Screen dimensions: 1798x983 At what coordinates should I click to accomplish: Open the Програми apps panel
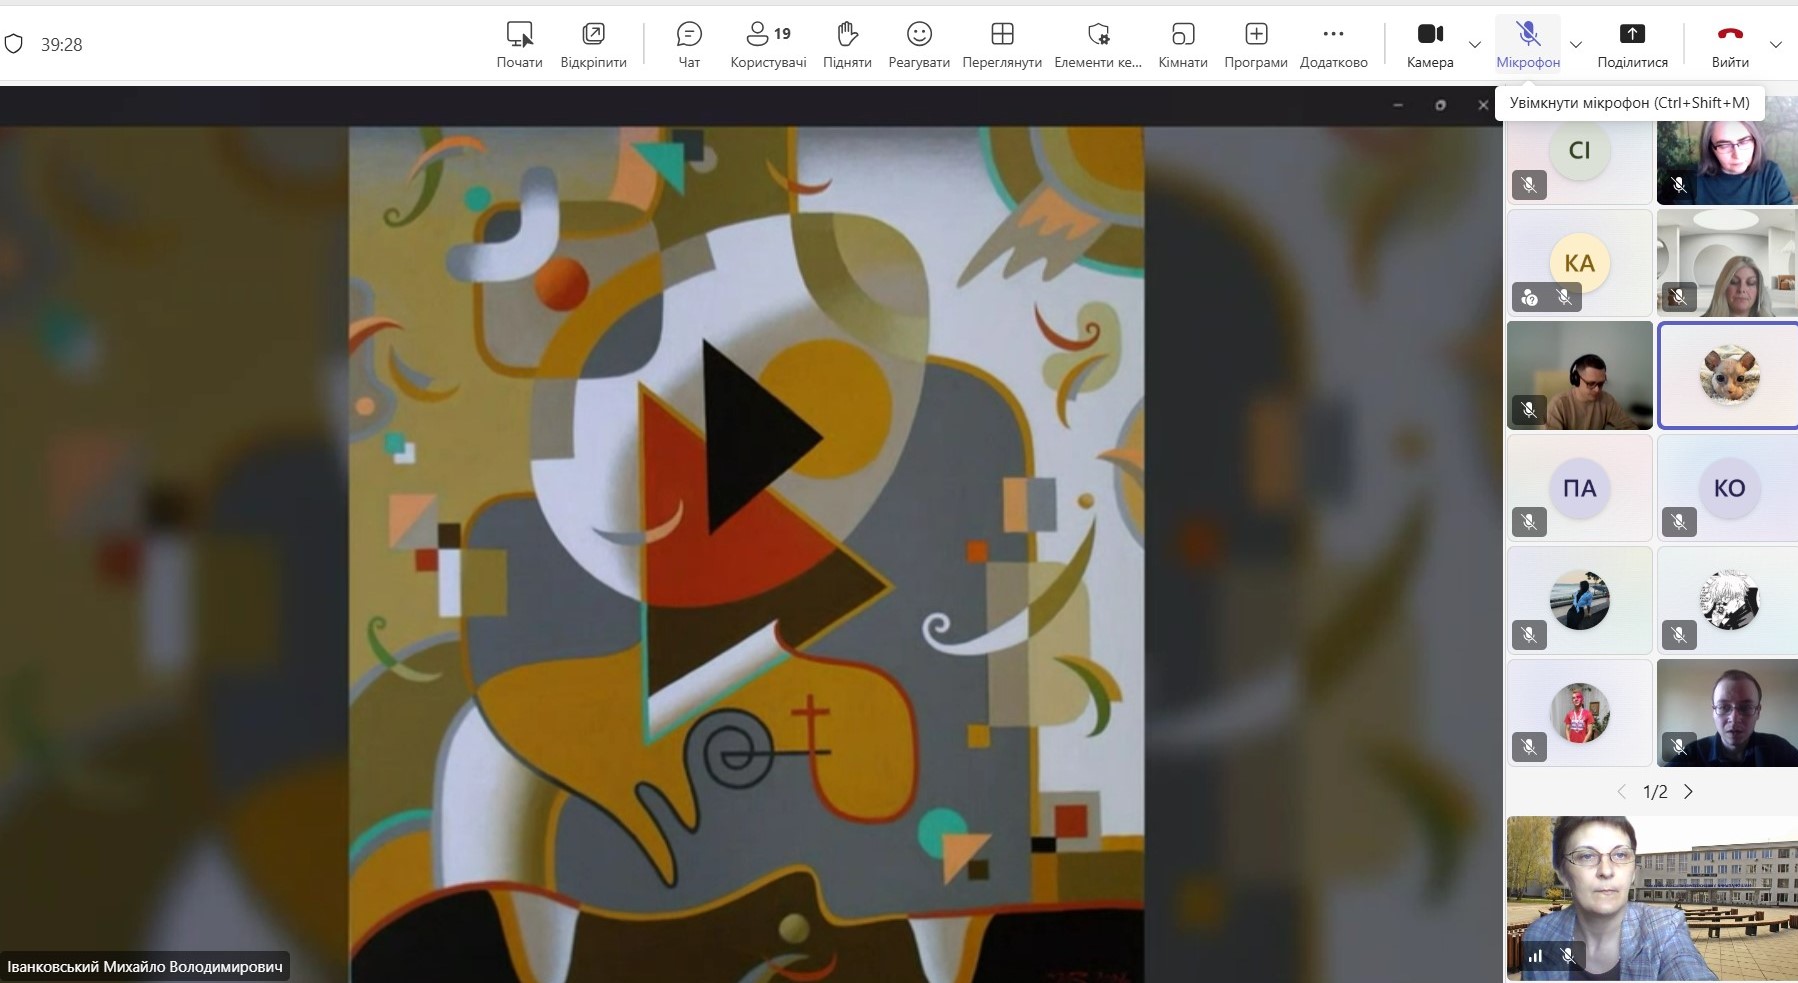pos(1255,44)
